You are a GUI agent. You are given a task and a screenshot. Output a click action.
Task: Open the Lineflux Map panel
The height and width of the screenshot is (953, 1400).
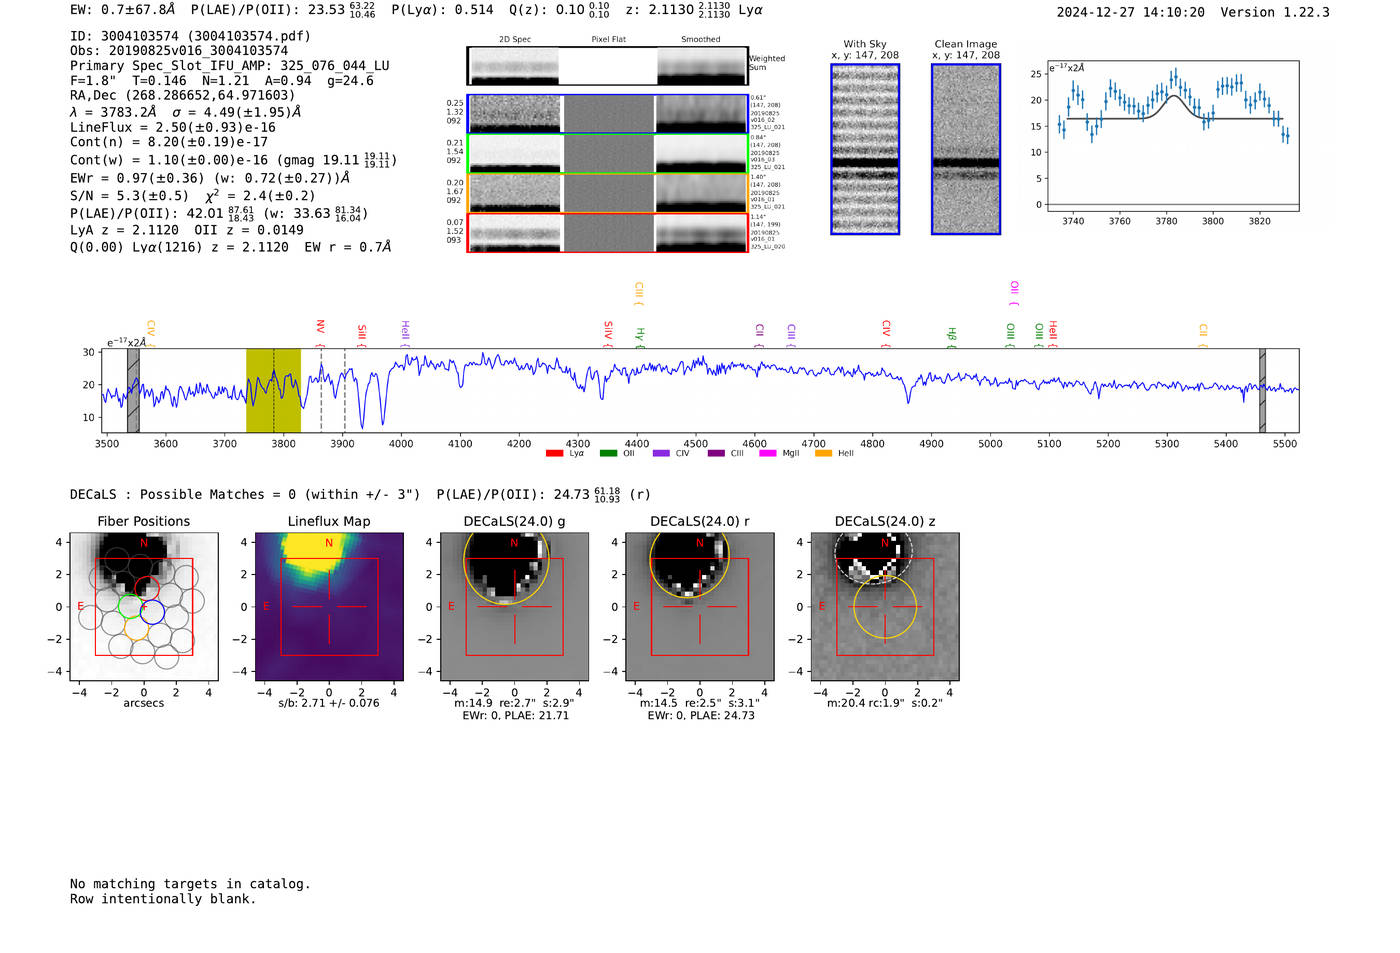pyautogui.click(x=329, y=606)
